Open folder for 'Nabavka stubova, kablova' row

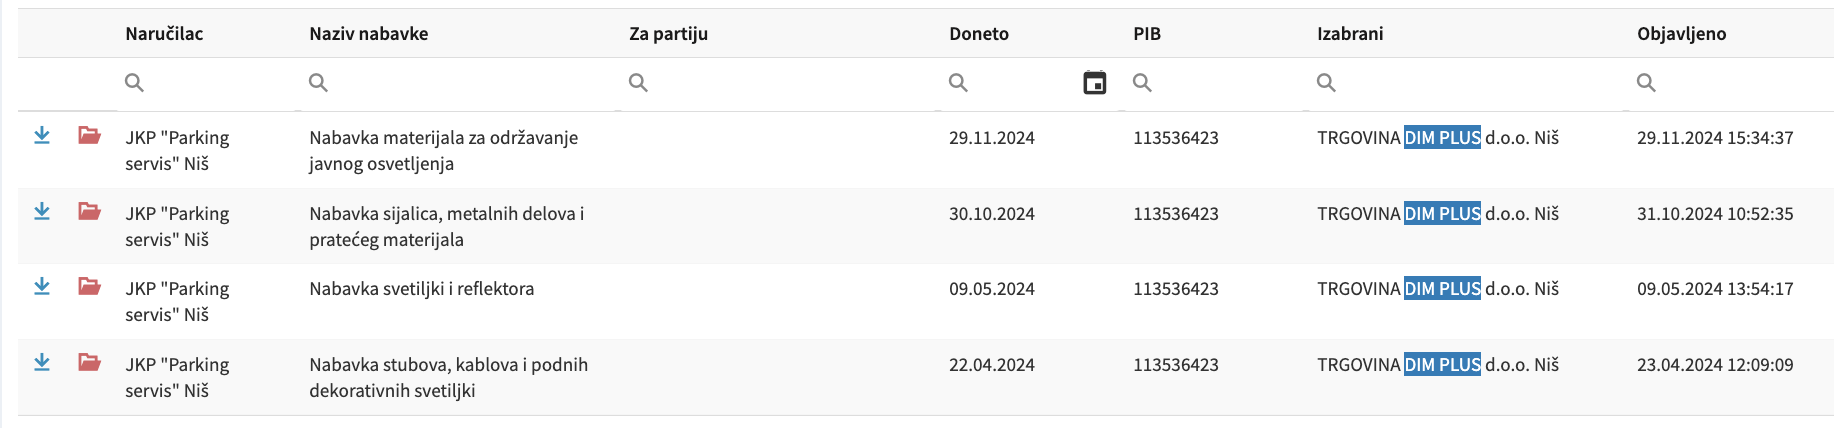click(x=89, y=362)
